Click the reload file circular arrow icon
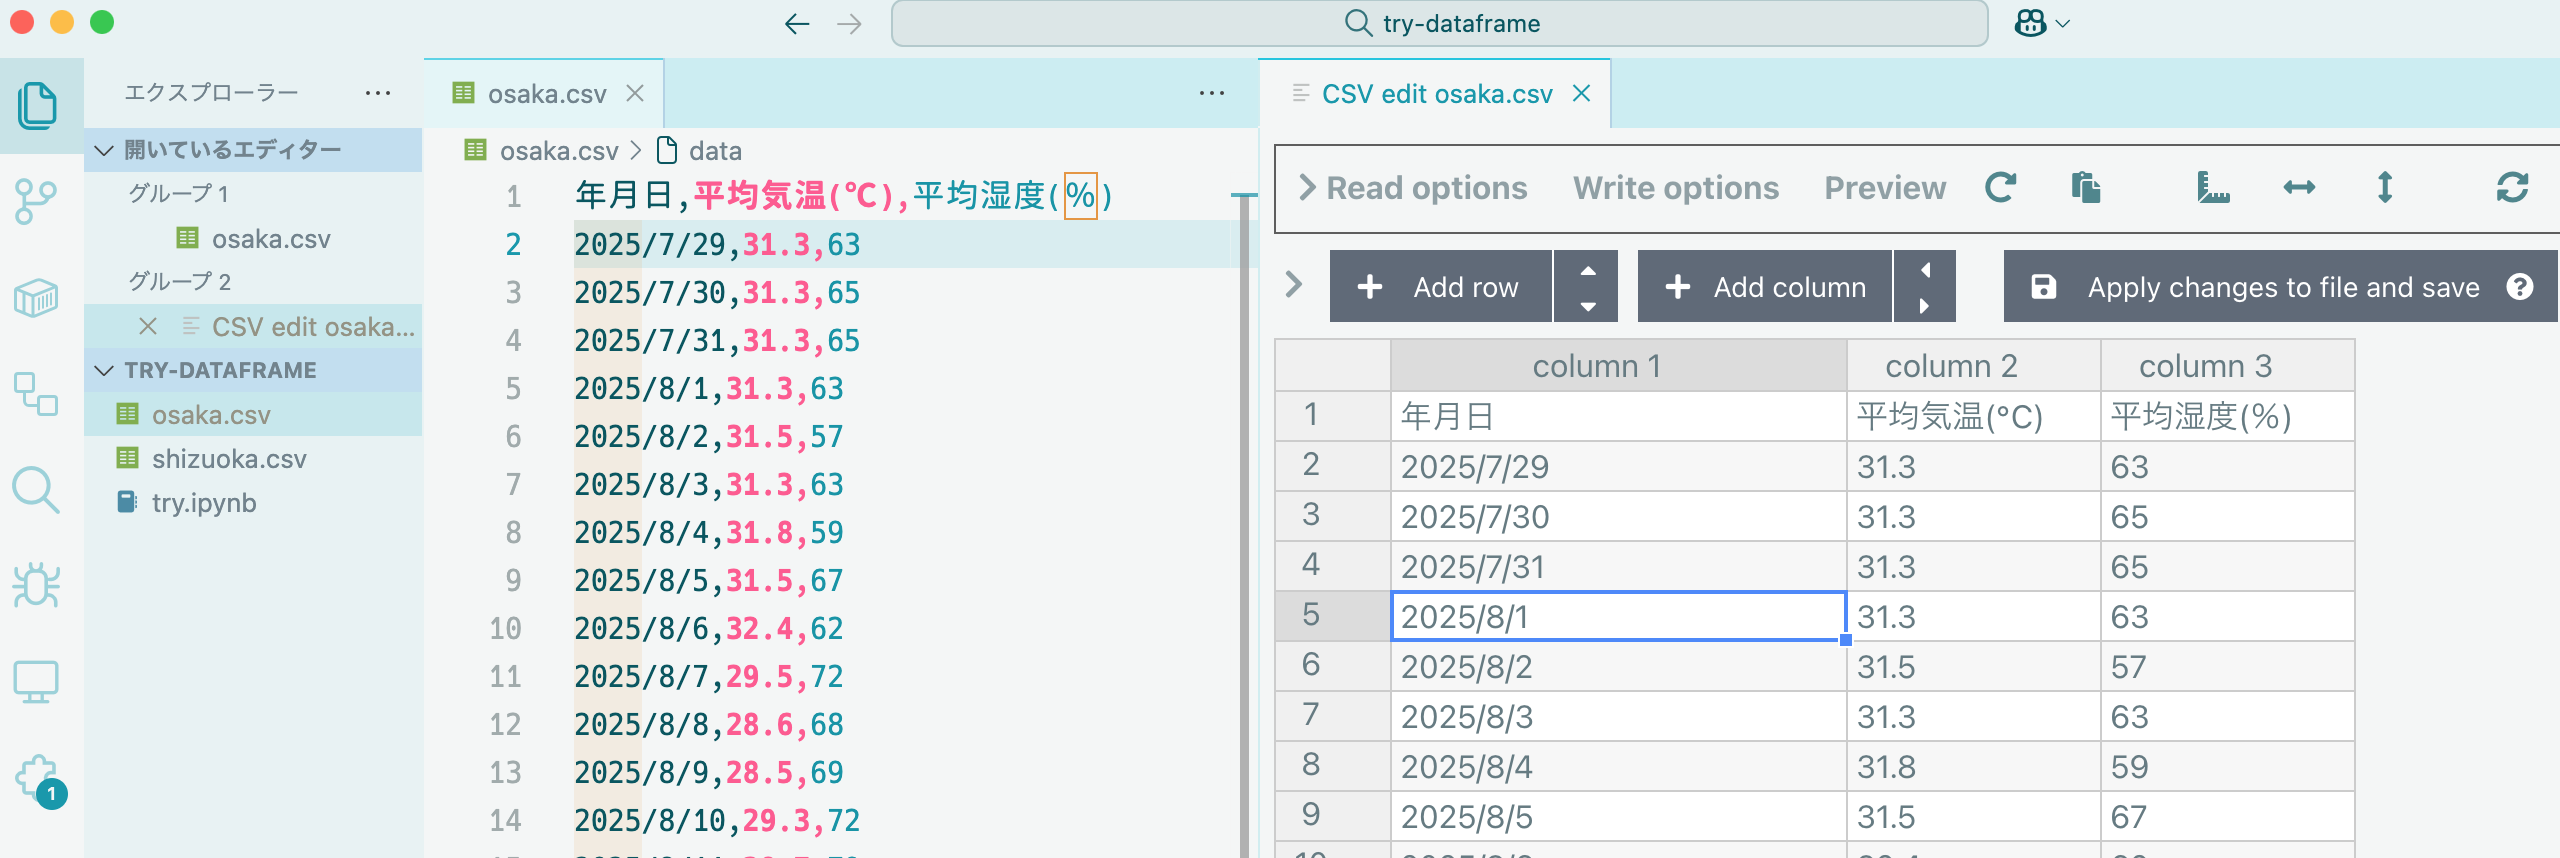Image resolution: width=2560 pixels, height=858 pixels. 2000,188
